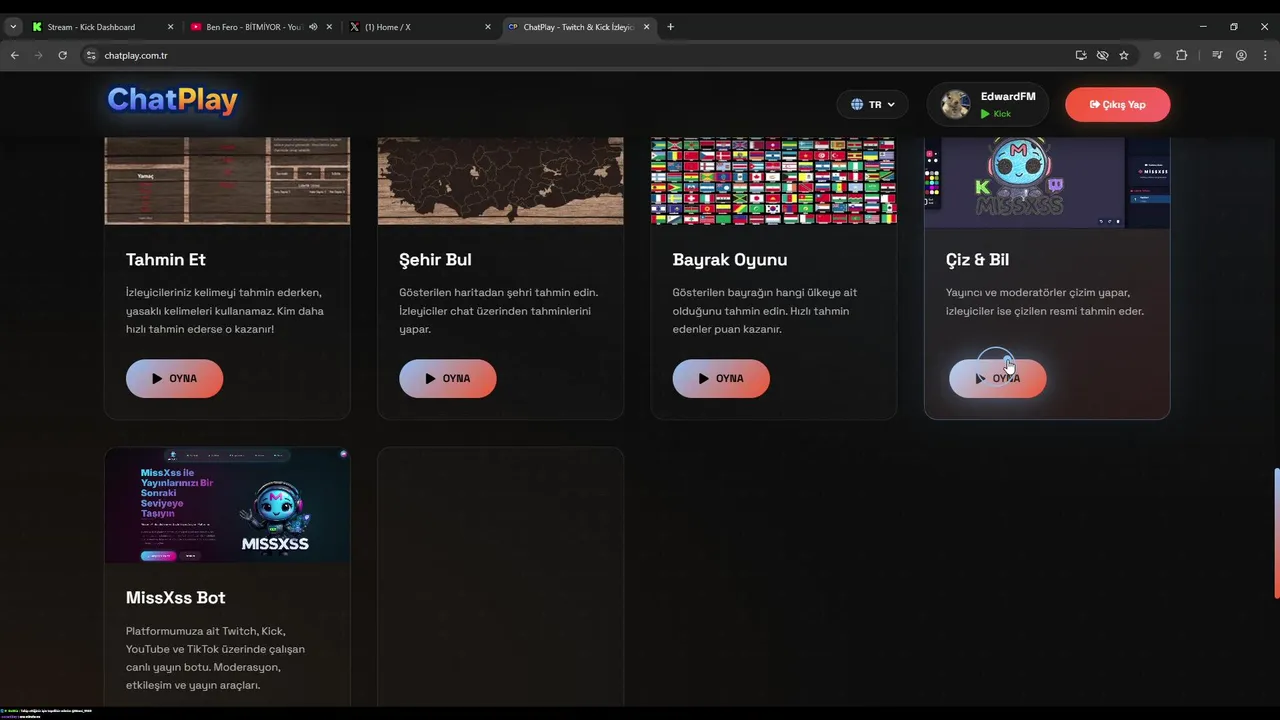Bookmark this page with star icon
Image resolution: width=1280 pixels, height=720 pixels.
(x=1124, y=55)
